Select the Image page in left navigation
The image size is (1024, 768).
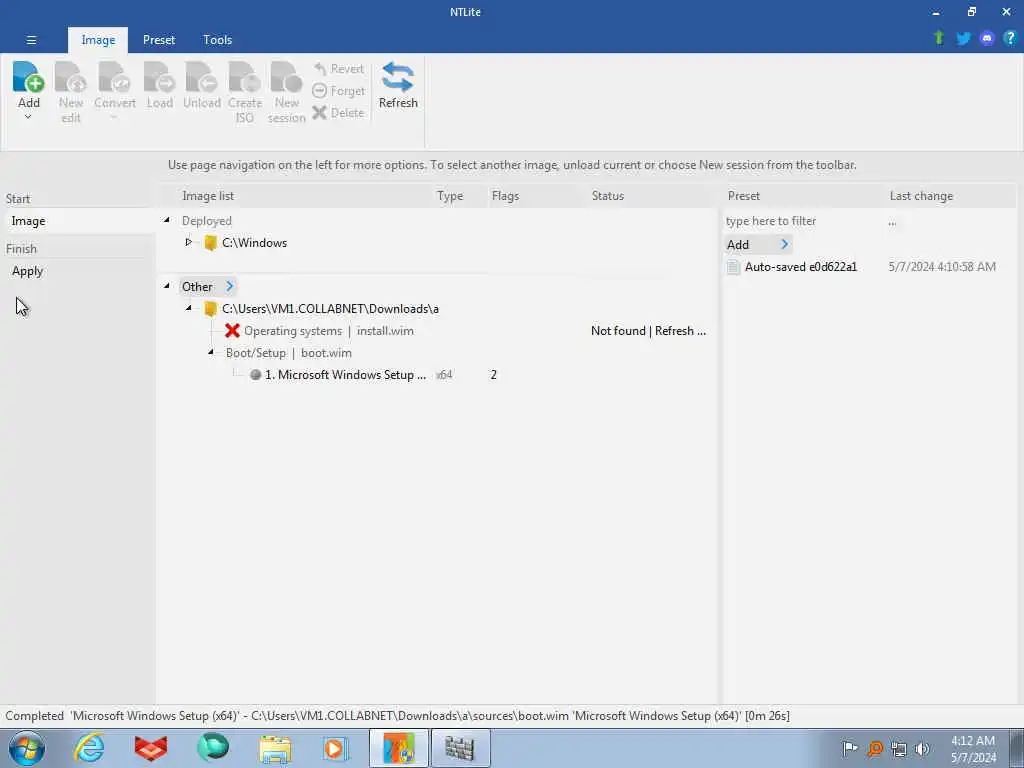tap(78, 221)
